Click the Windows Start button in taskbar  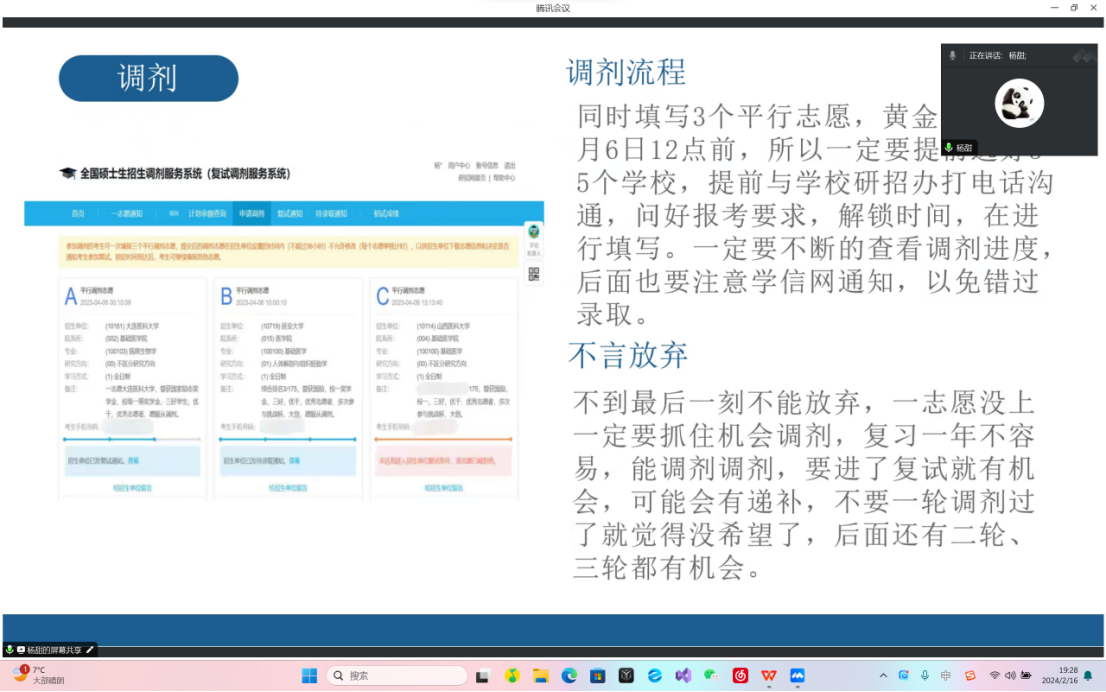tap(309, 676)
